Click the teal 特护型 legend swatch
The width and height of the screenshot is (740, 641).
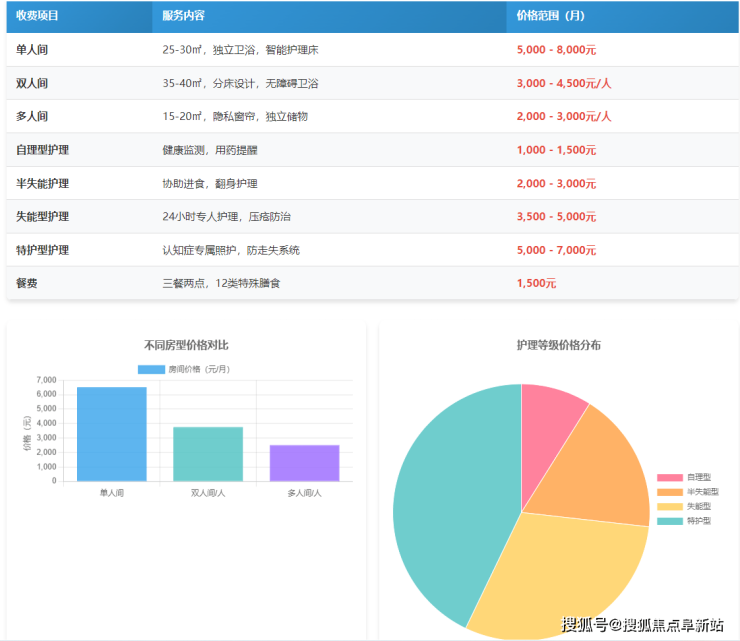pyautogui.click(x=669, y=521)
